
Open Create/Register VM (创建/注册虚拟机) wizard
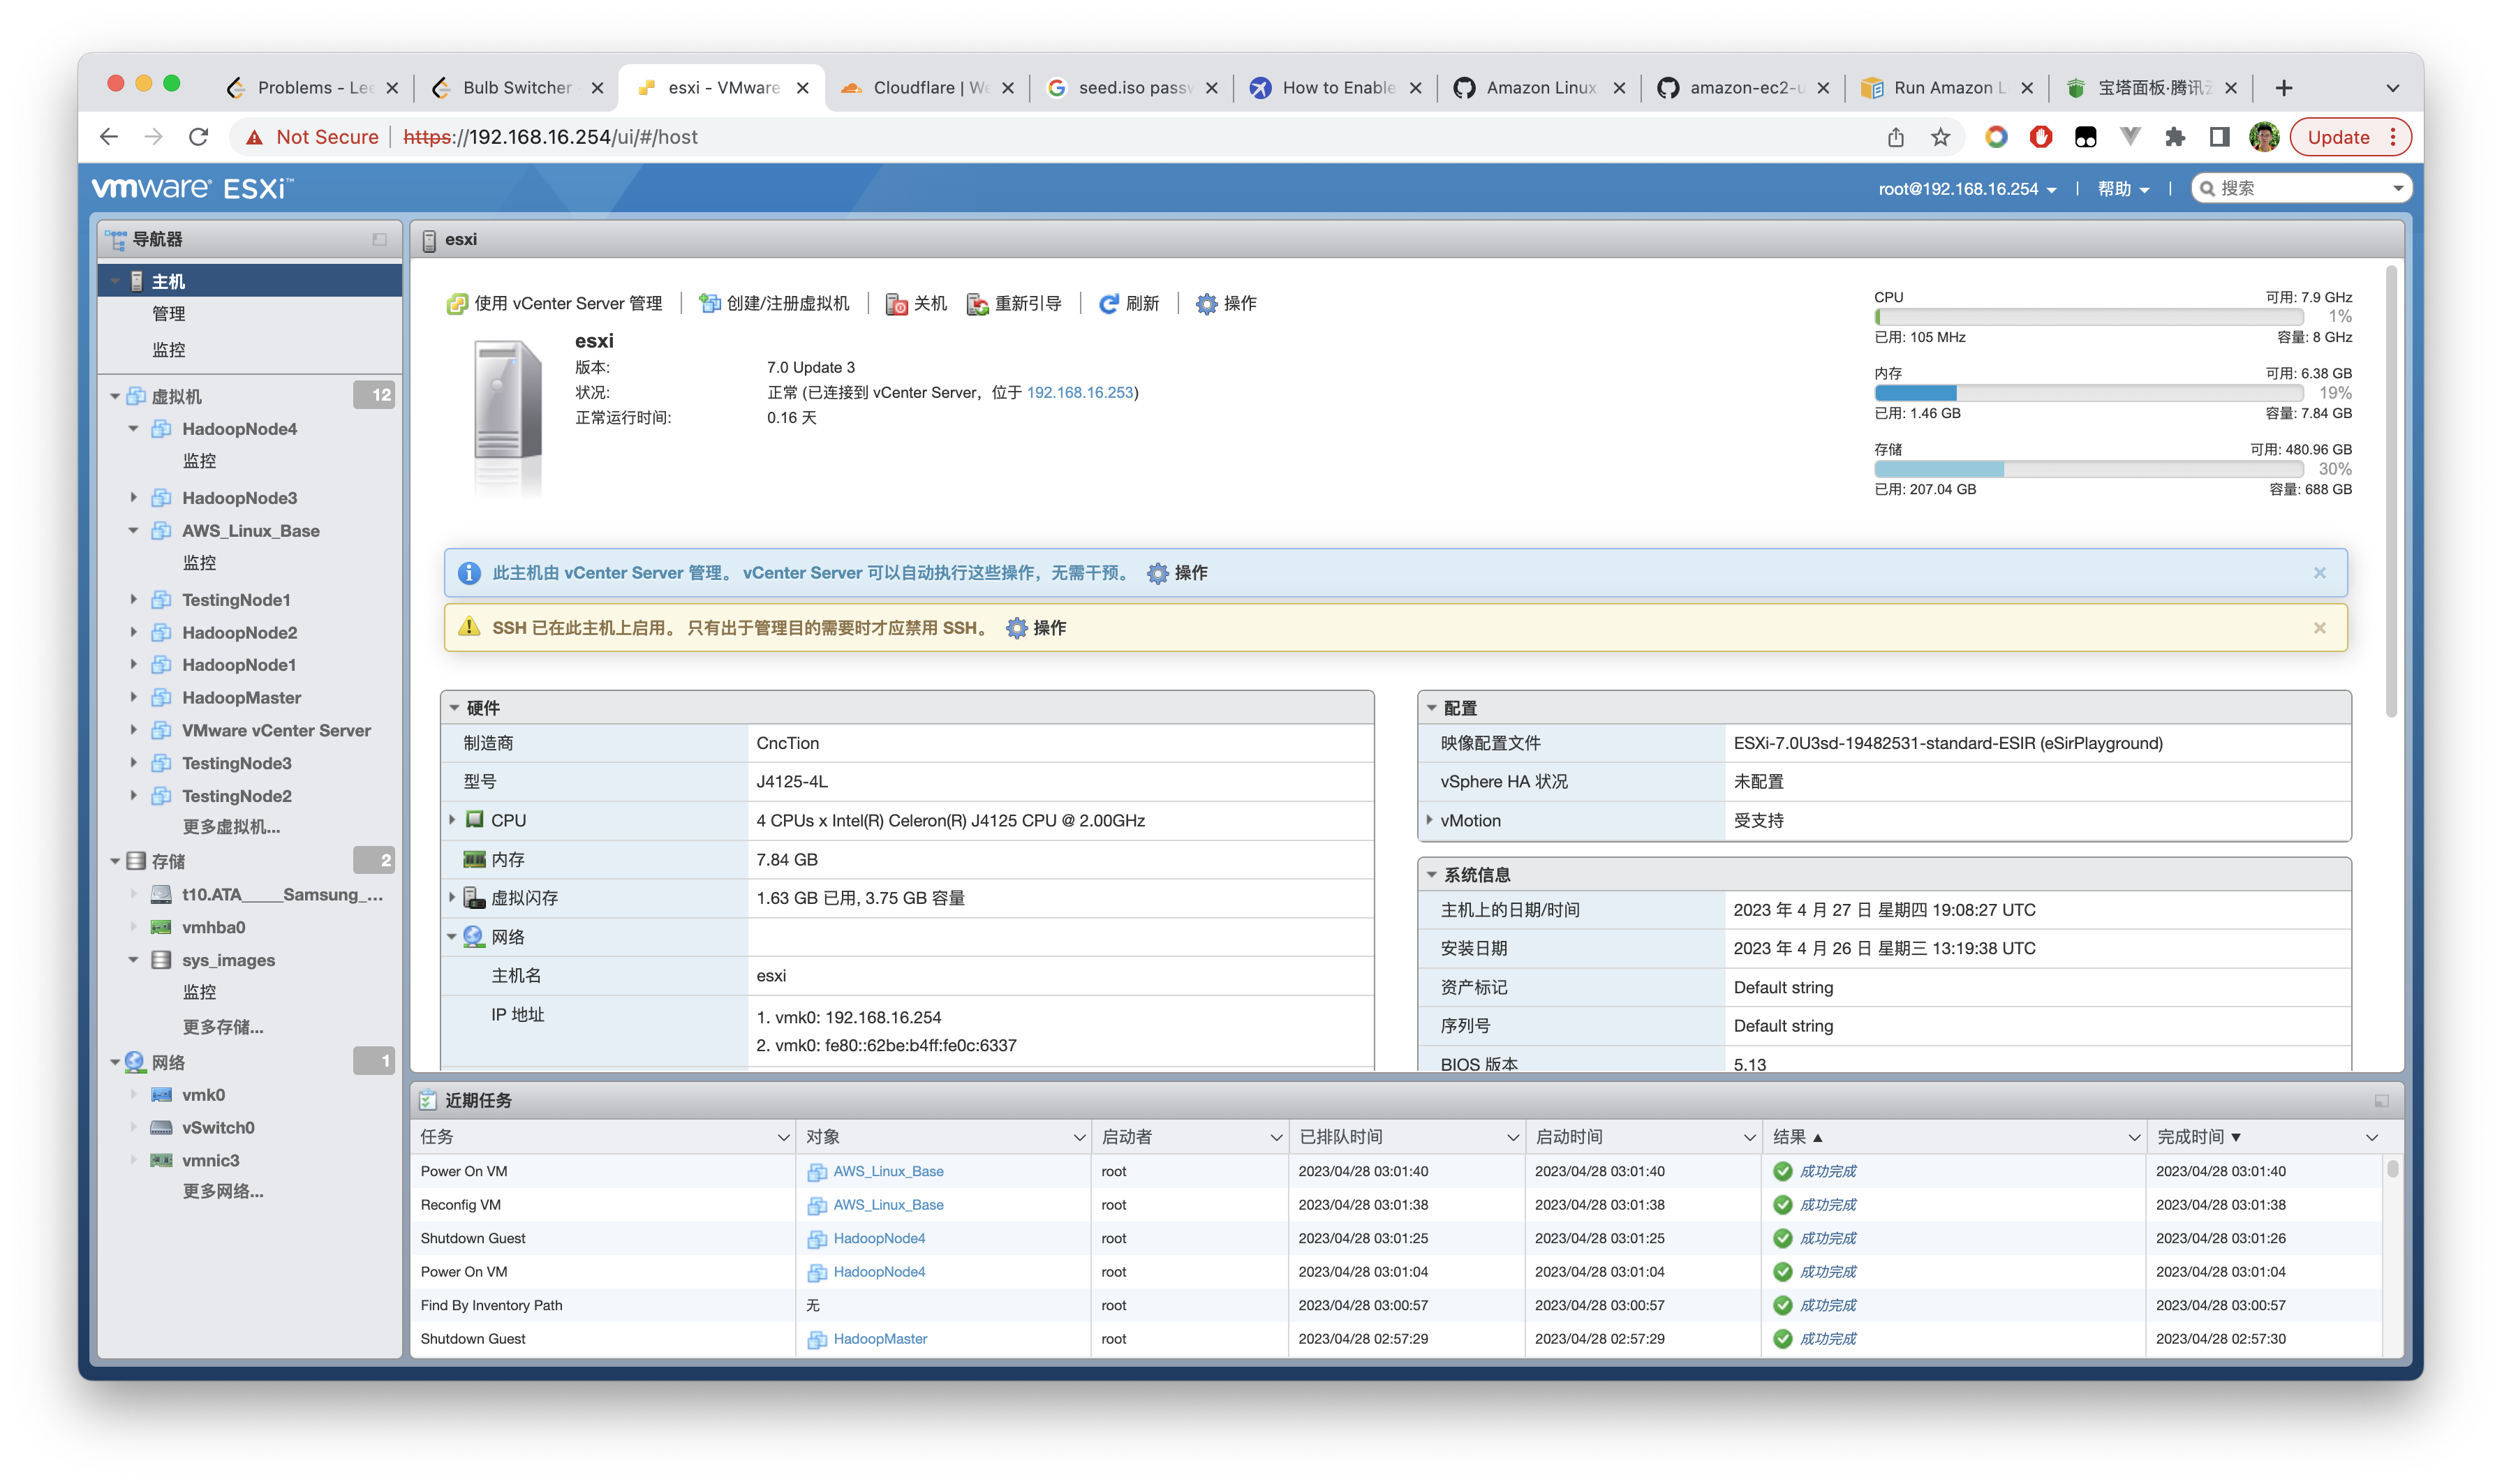coord(775,304)
